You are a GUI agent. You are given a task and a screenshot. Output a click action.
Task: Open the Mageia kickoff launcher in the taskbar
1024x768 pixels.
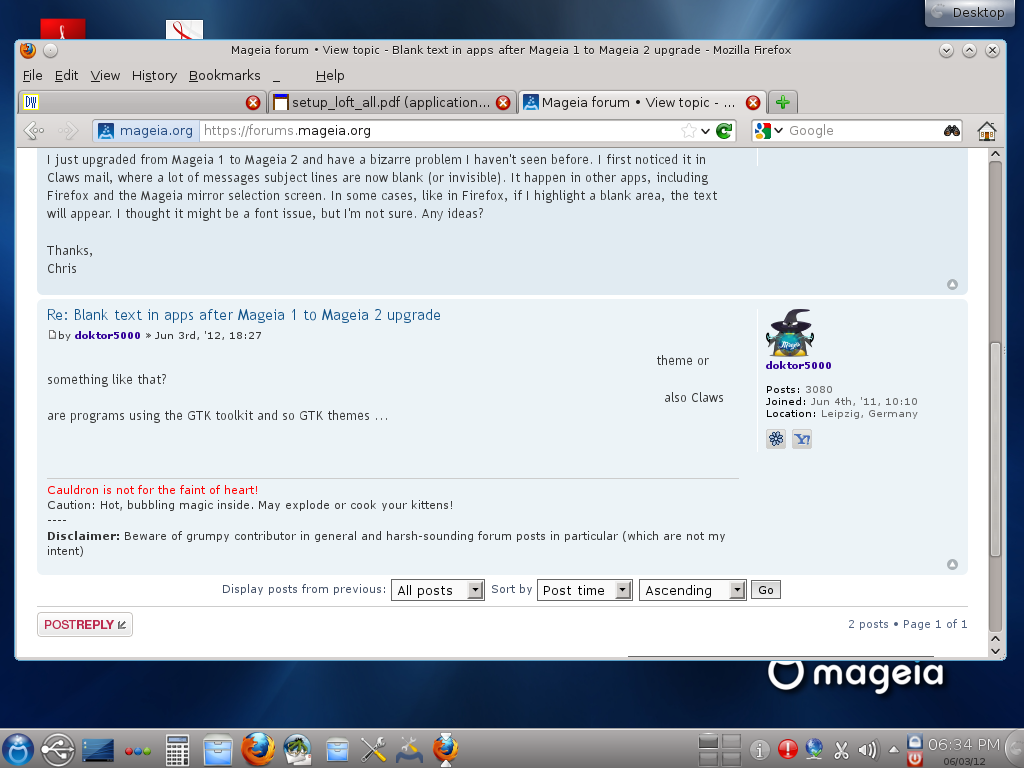pos(18,749)
